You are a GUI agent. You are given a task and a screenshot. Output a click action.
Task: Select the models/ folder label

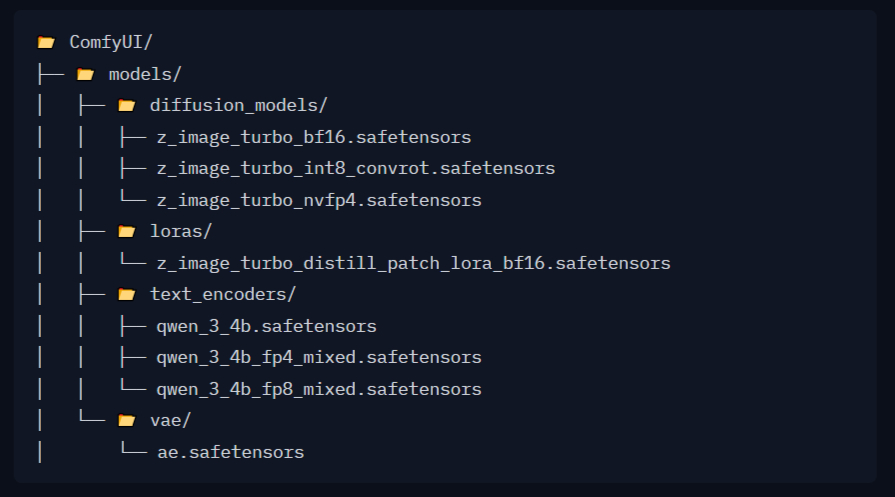point(145,74)
